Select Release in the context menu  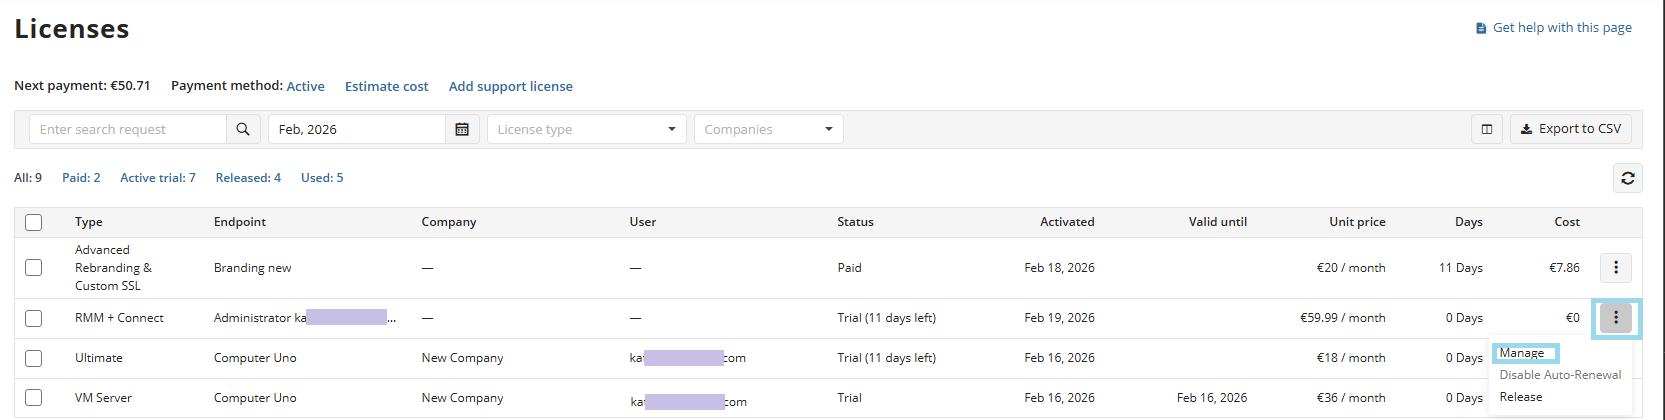point(1521,397)
